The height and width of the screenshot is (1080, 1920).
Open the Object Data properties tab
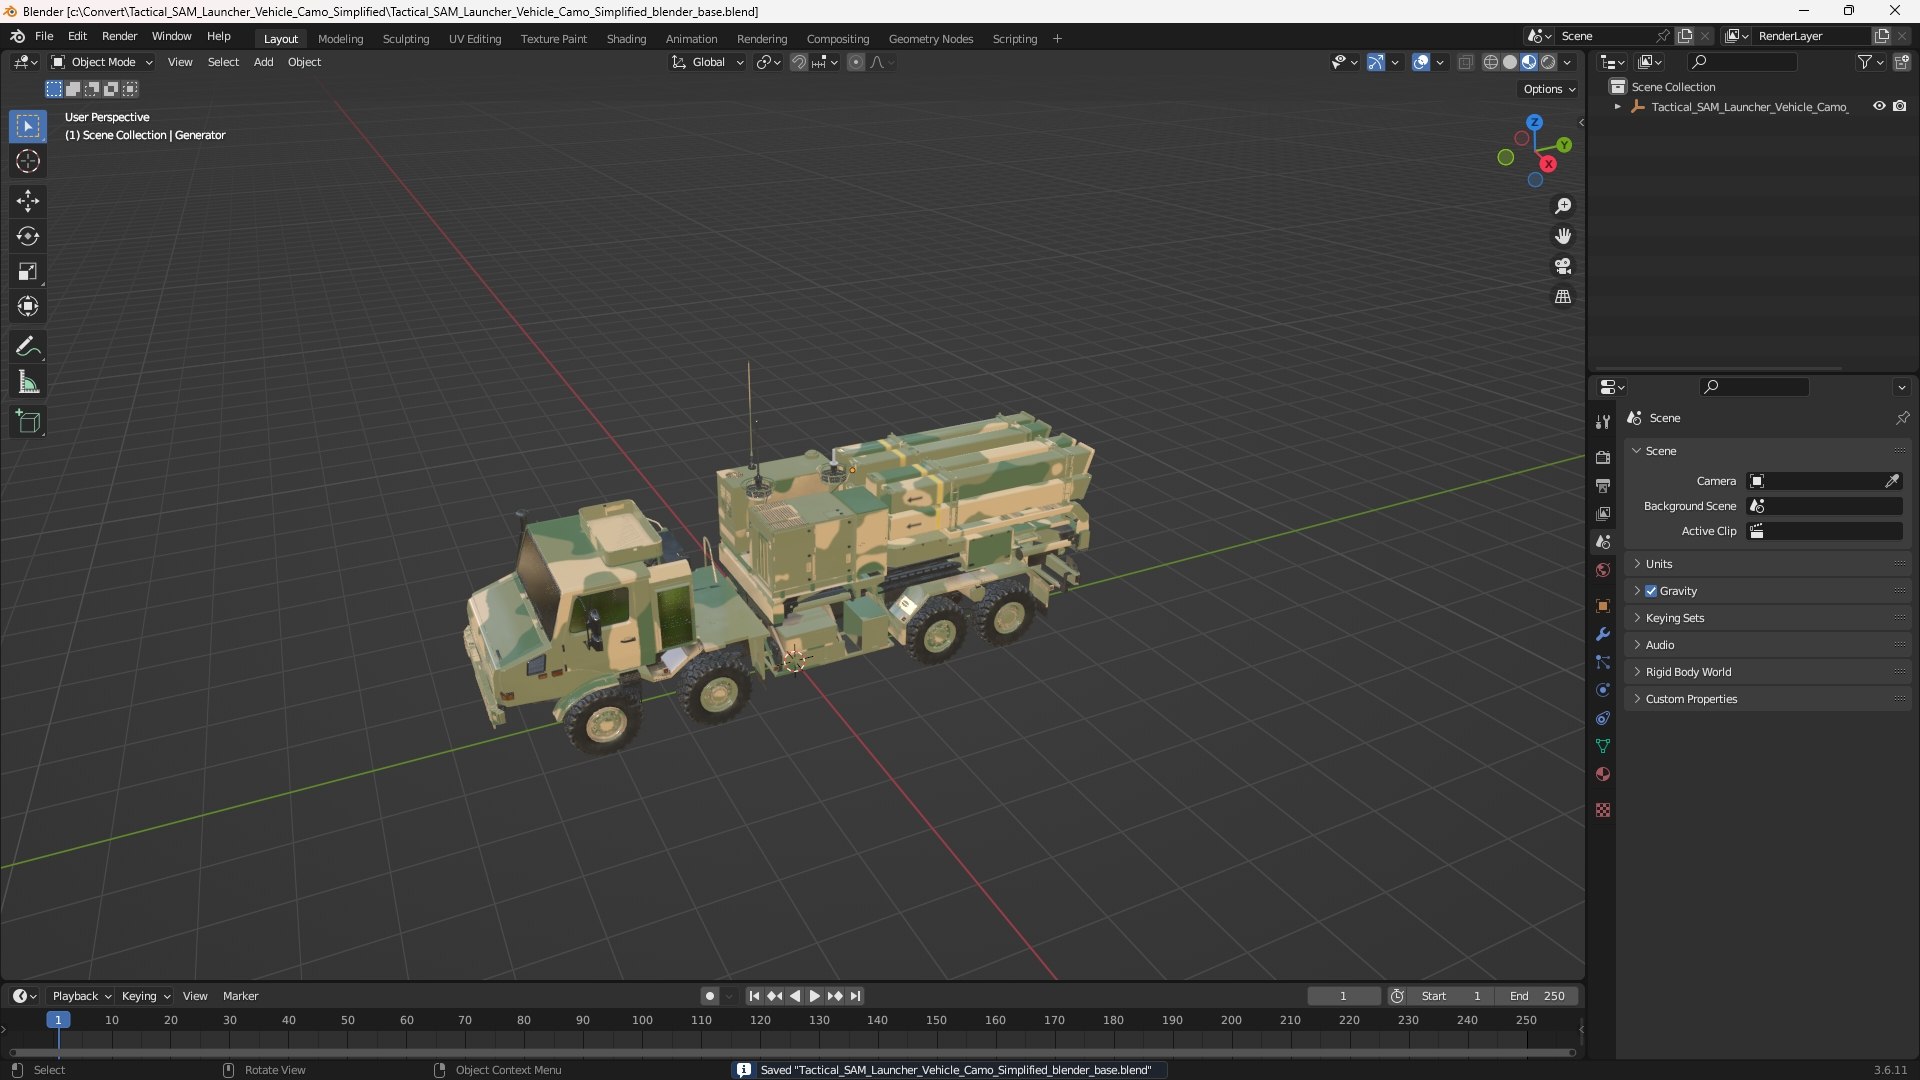point(1603,746)
